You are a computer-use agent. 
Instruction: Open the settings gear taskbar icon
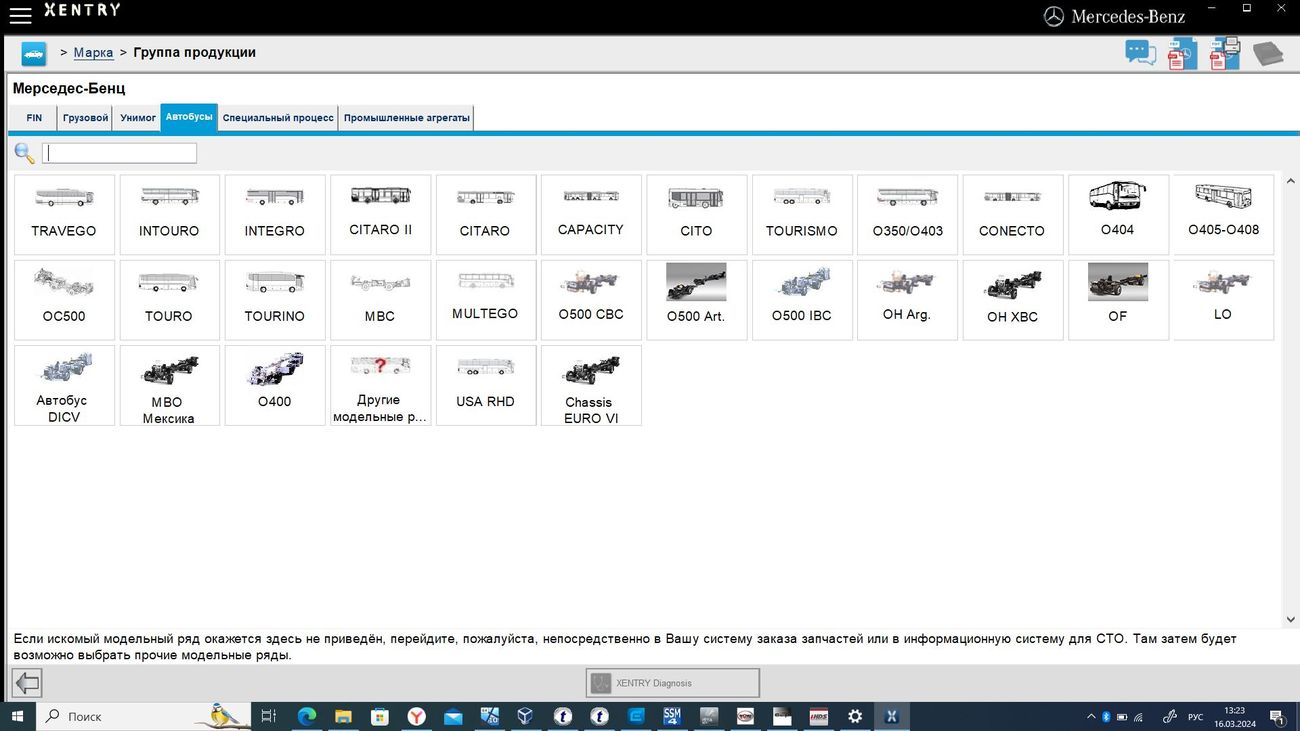(x=855, y=716)
